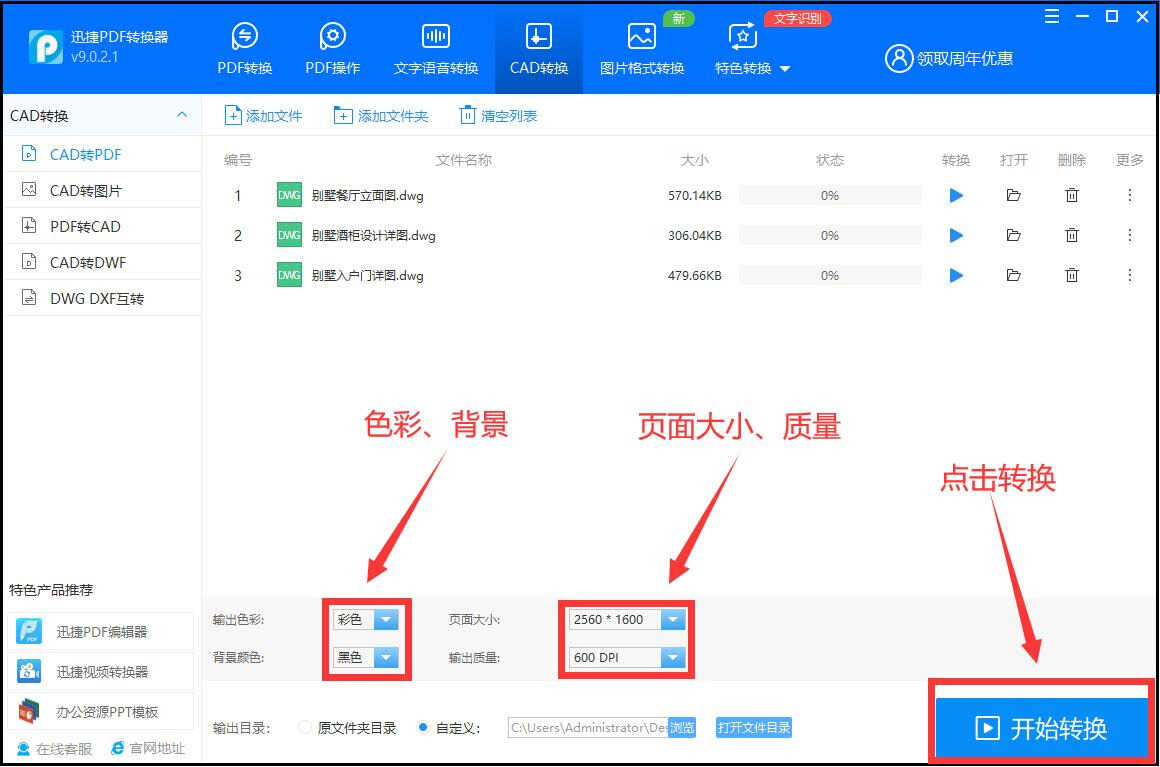Open the PDF转换 tab
The width and height of the screenshot is (1160, 767).
(x=244, y=49)
